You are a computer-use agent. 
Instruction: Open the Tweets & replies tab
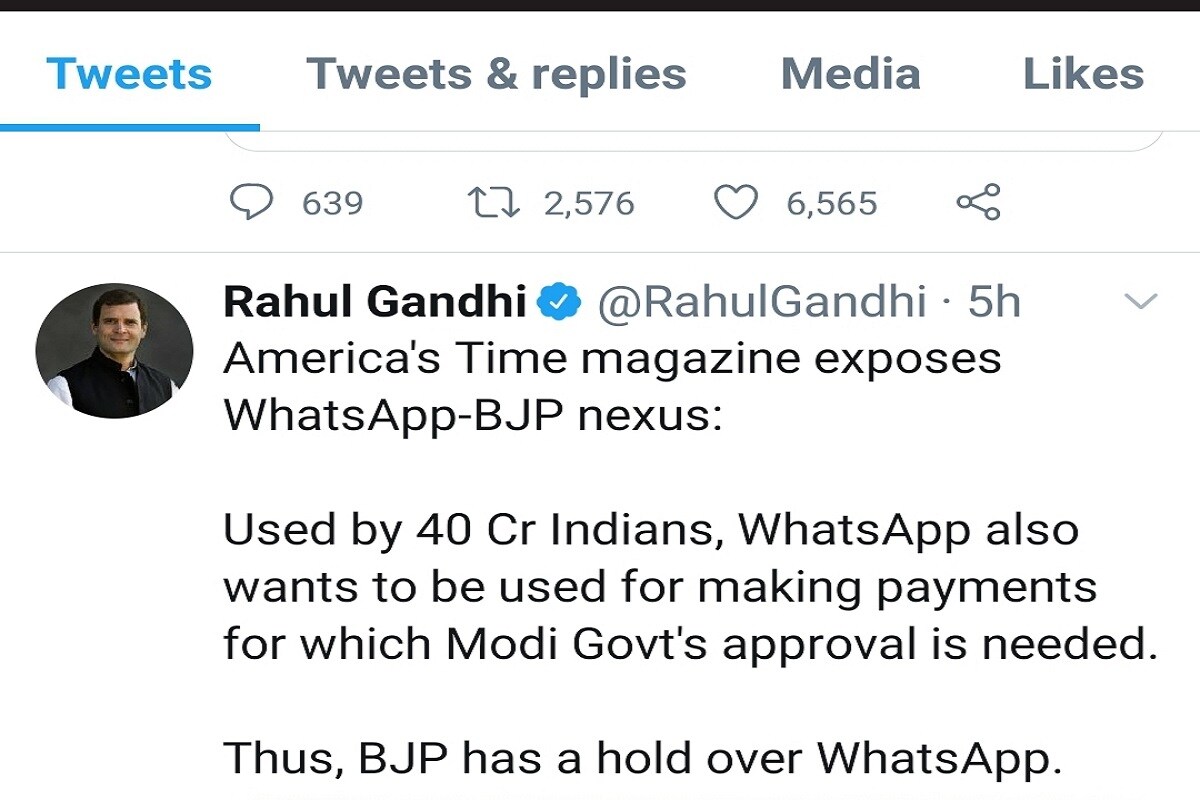pos(496,74)
